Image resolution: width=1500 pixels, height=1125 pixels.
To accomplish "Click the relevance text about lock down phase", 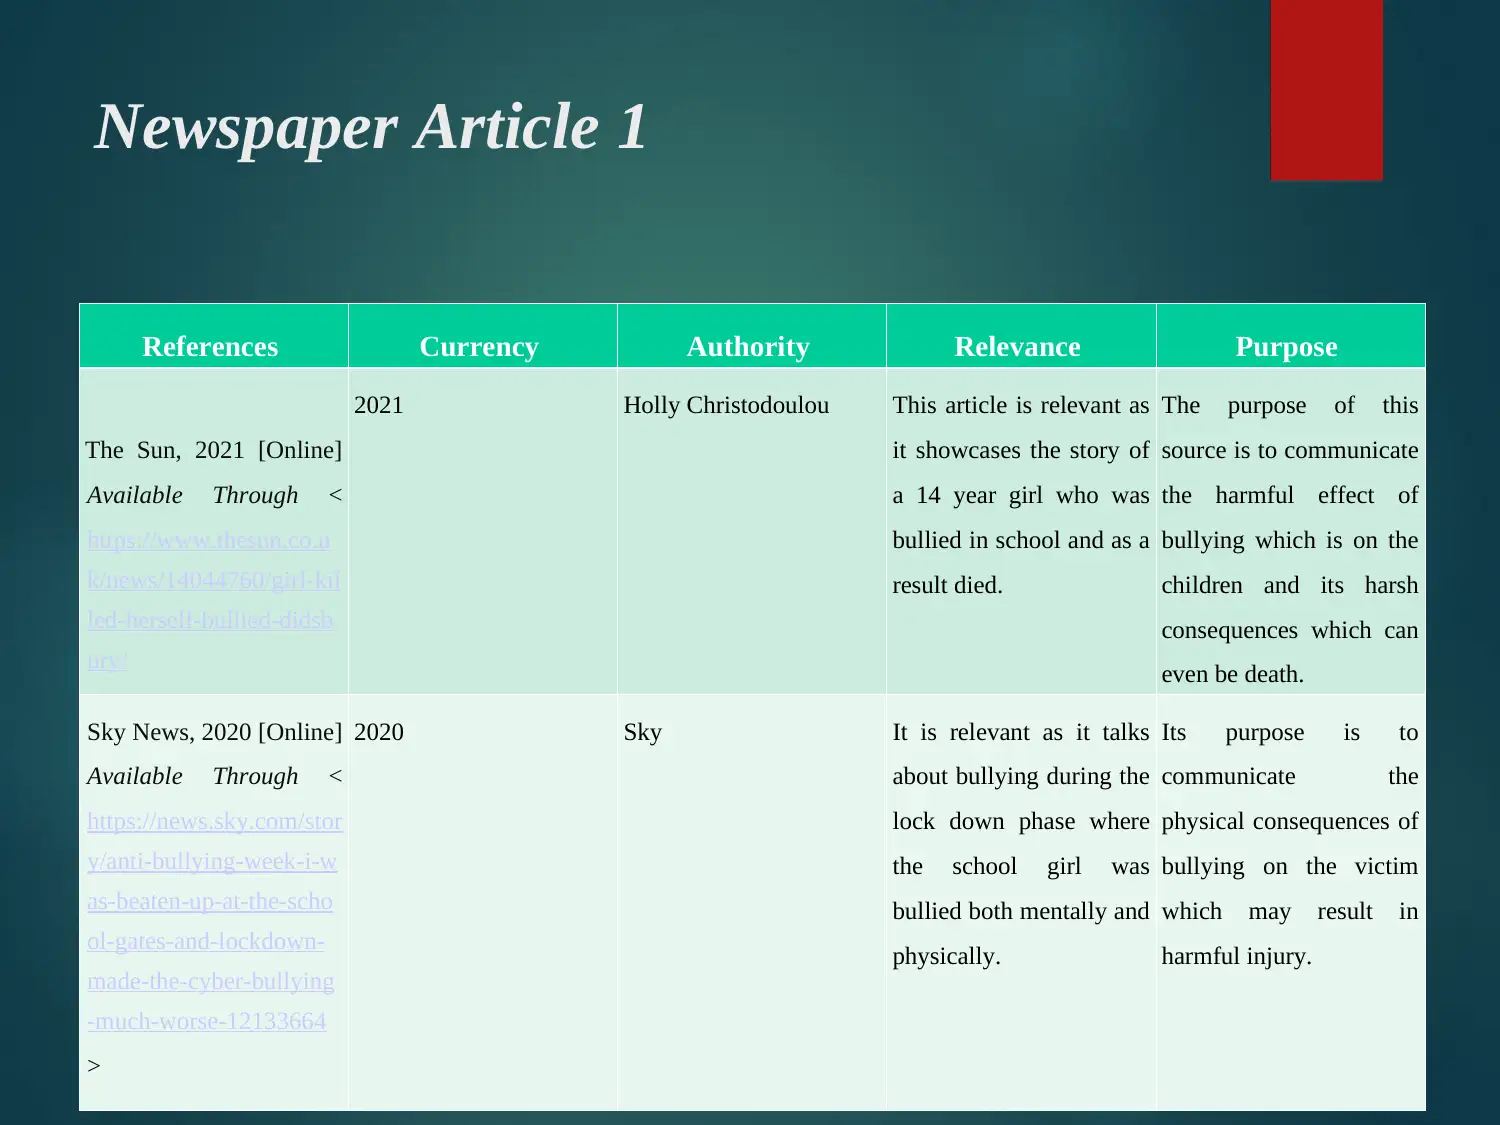I will (x=1021, y=844).
